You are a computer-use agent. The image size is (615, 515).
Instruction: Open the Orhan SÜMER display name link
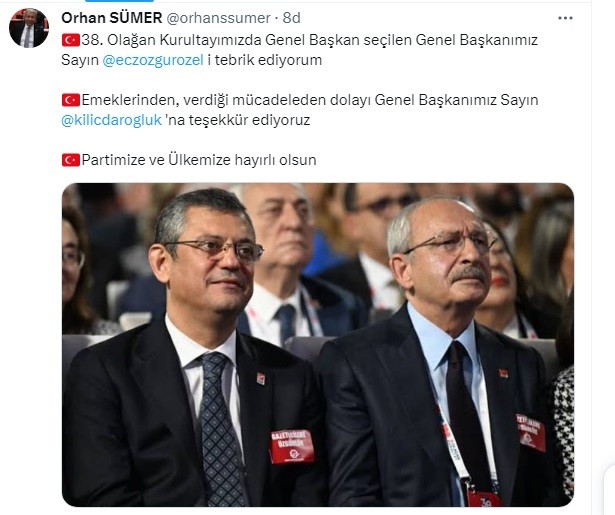point(112,18)
